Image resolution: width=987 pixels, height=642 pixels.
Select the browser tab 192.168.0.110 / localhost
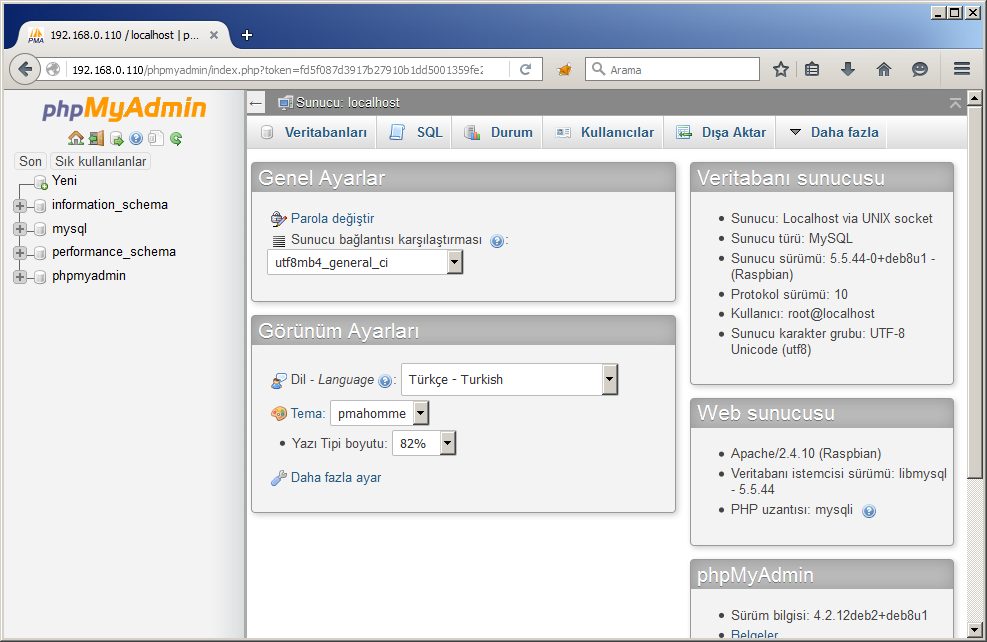click(x=123, y=35)
